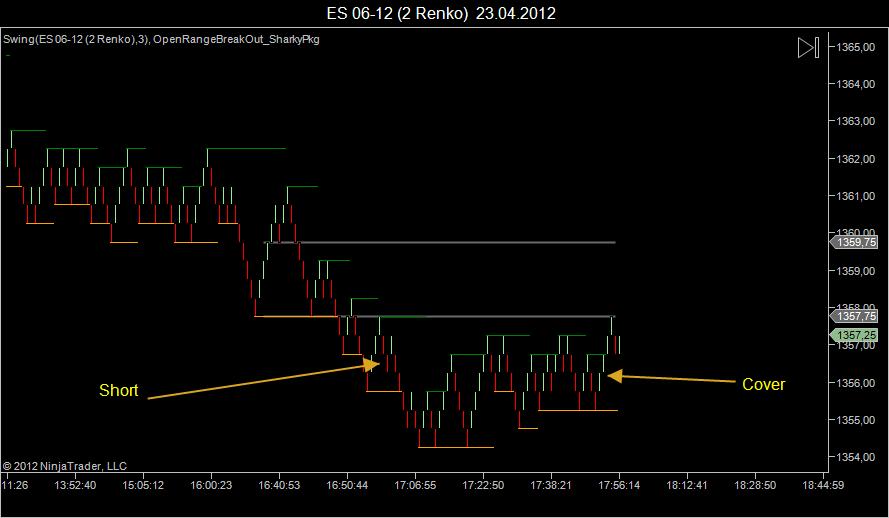The width and height of the screenshot is (889, 518).
Task: Click the 17:38:21 time axis label
Action: (x=551, y=485)
